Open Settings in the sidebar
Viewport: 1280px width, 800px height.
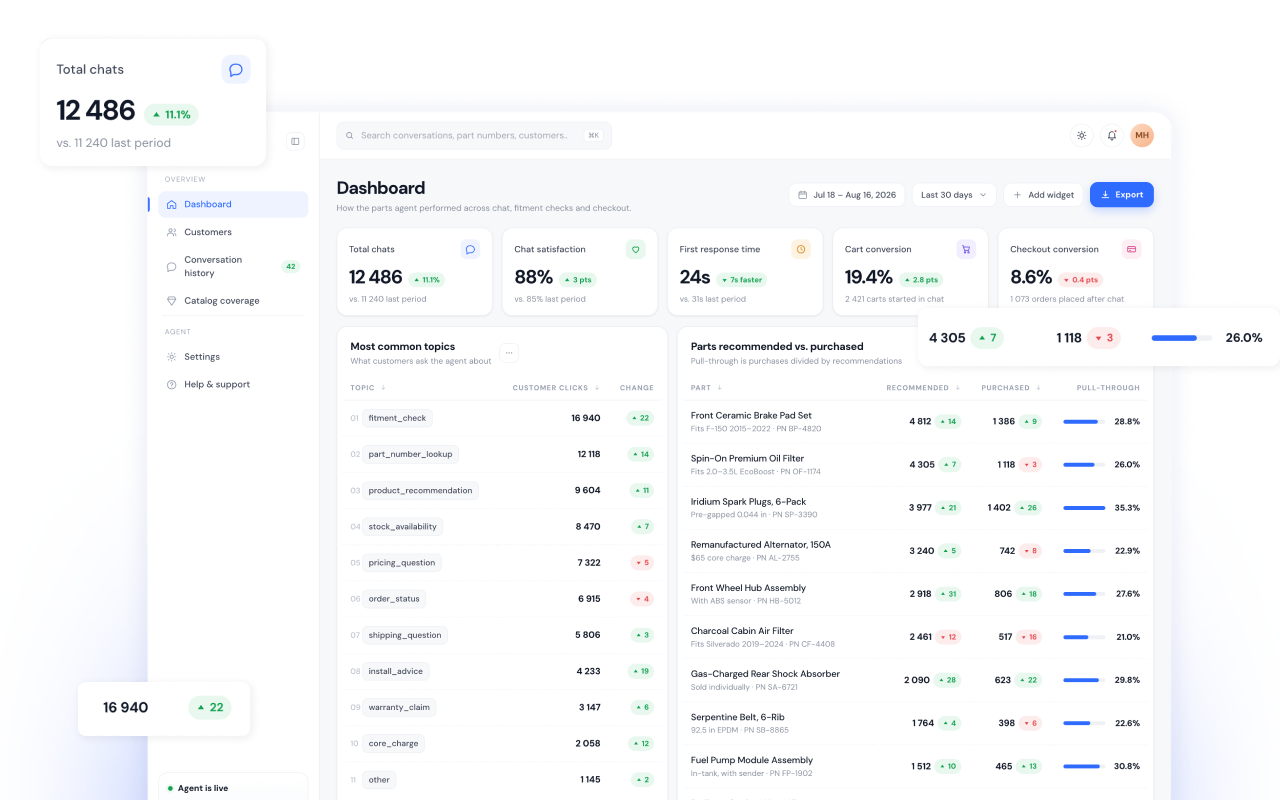233,357
